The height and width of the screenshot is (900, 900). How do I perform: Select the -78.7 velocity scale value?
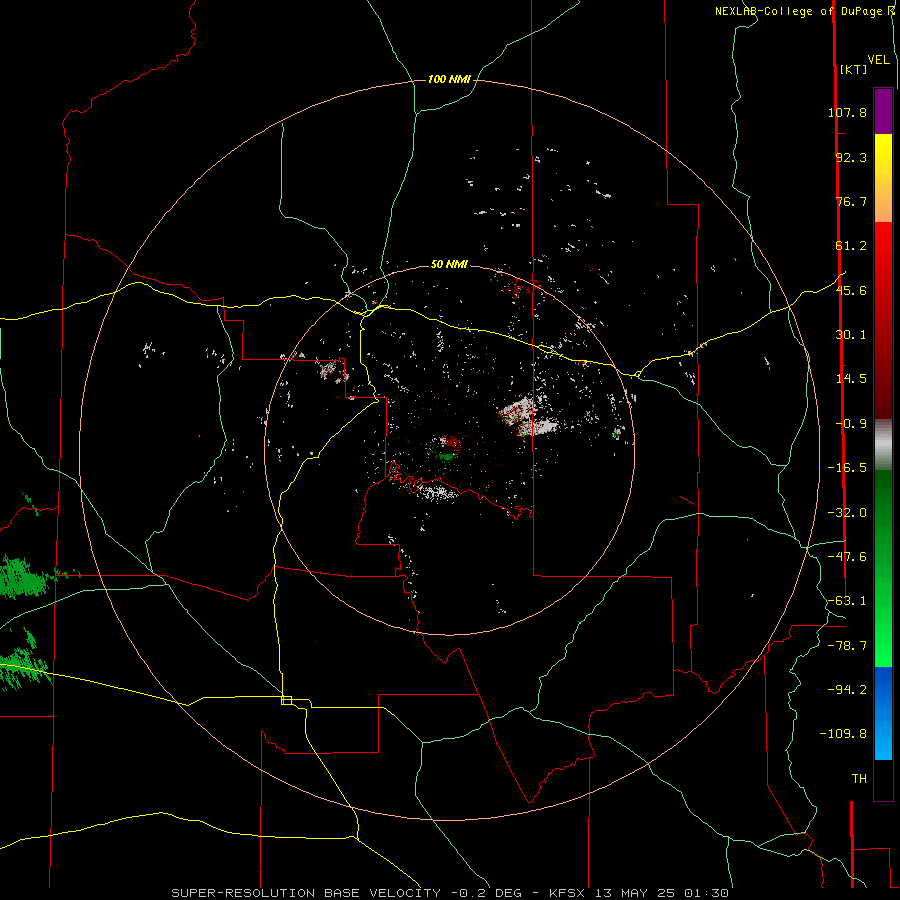click(847, 646)
